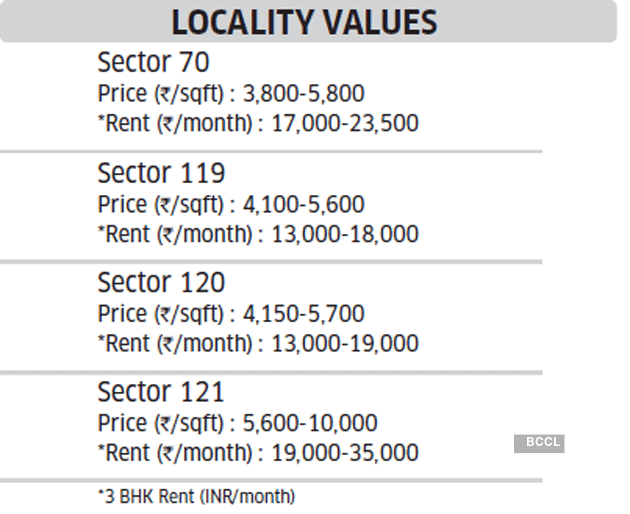Screen dimensions: 630x514
Task: Select the Sector 119 heading
Action: (x=161, y=173)
